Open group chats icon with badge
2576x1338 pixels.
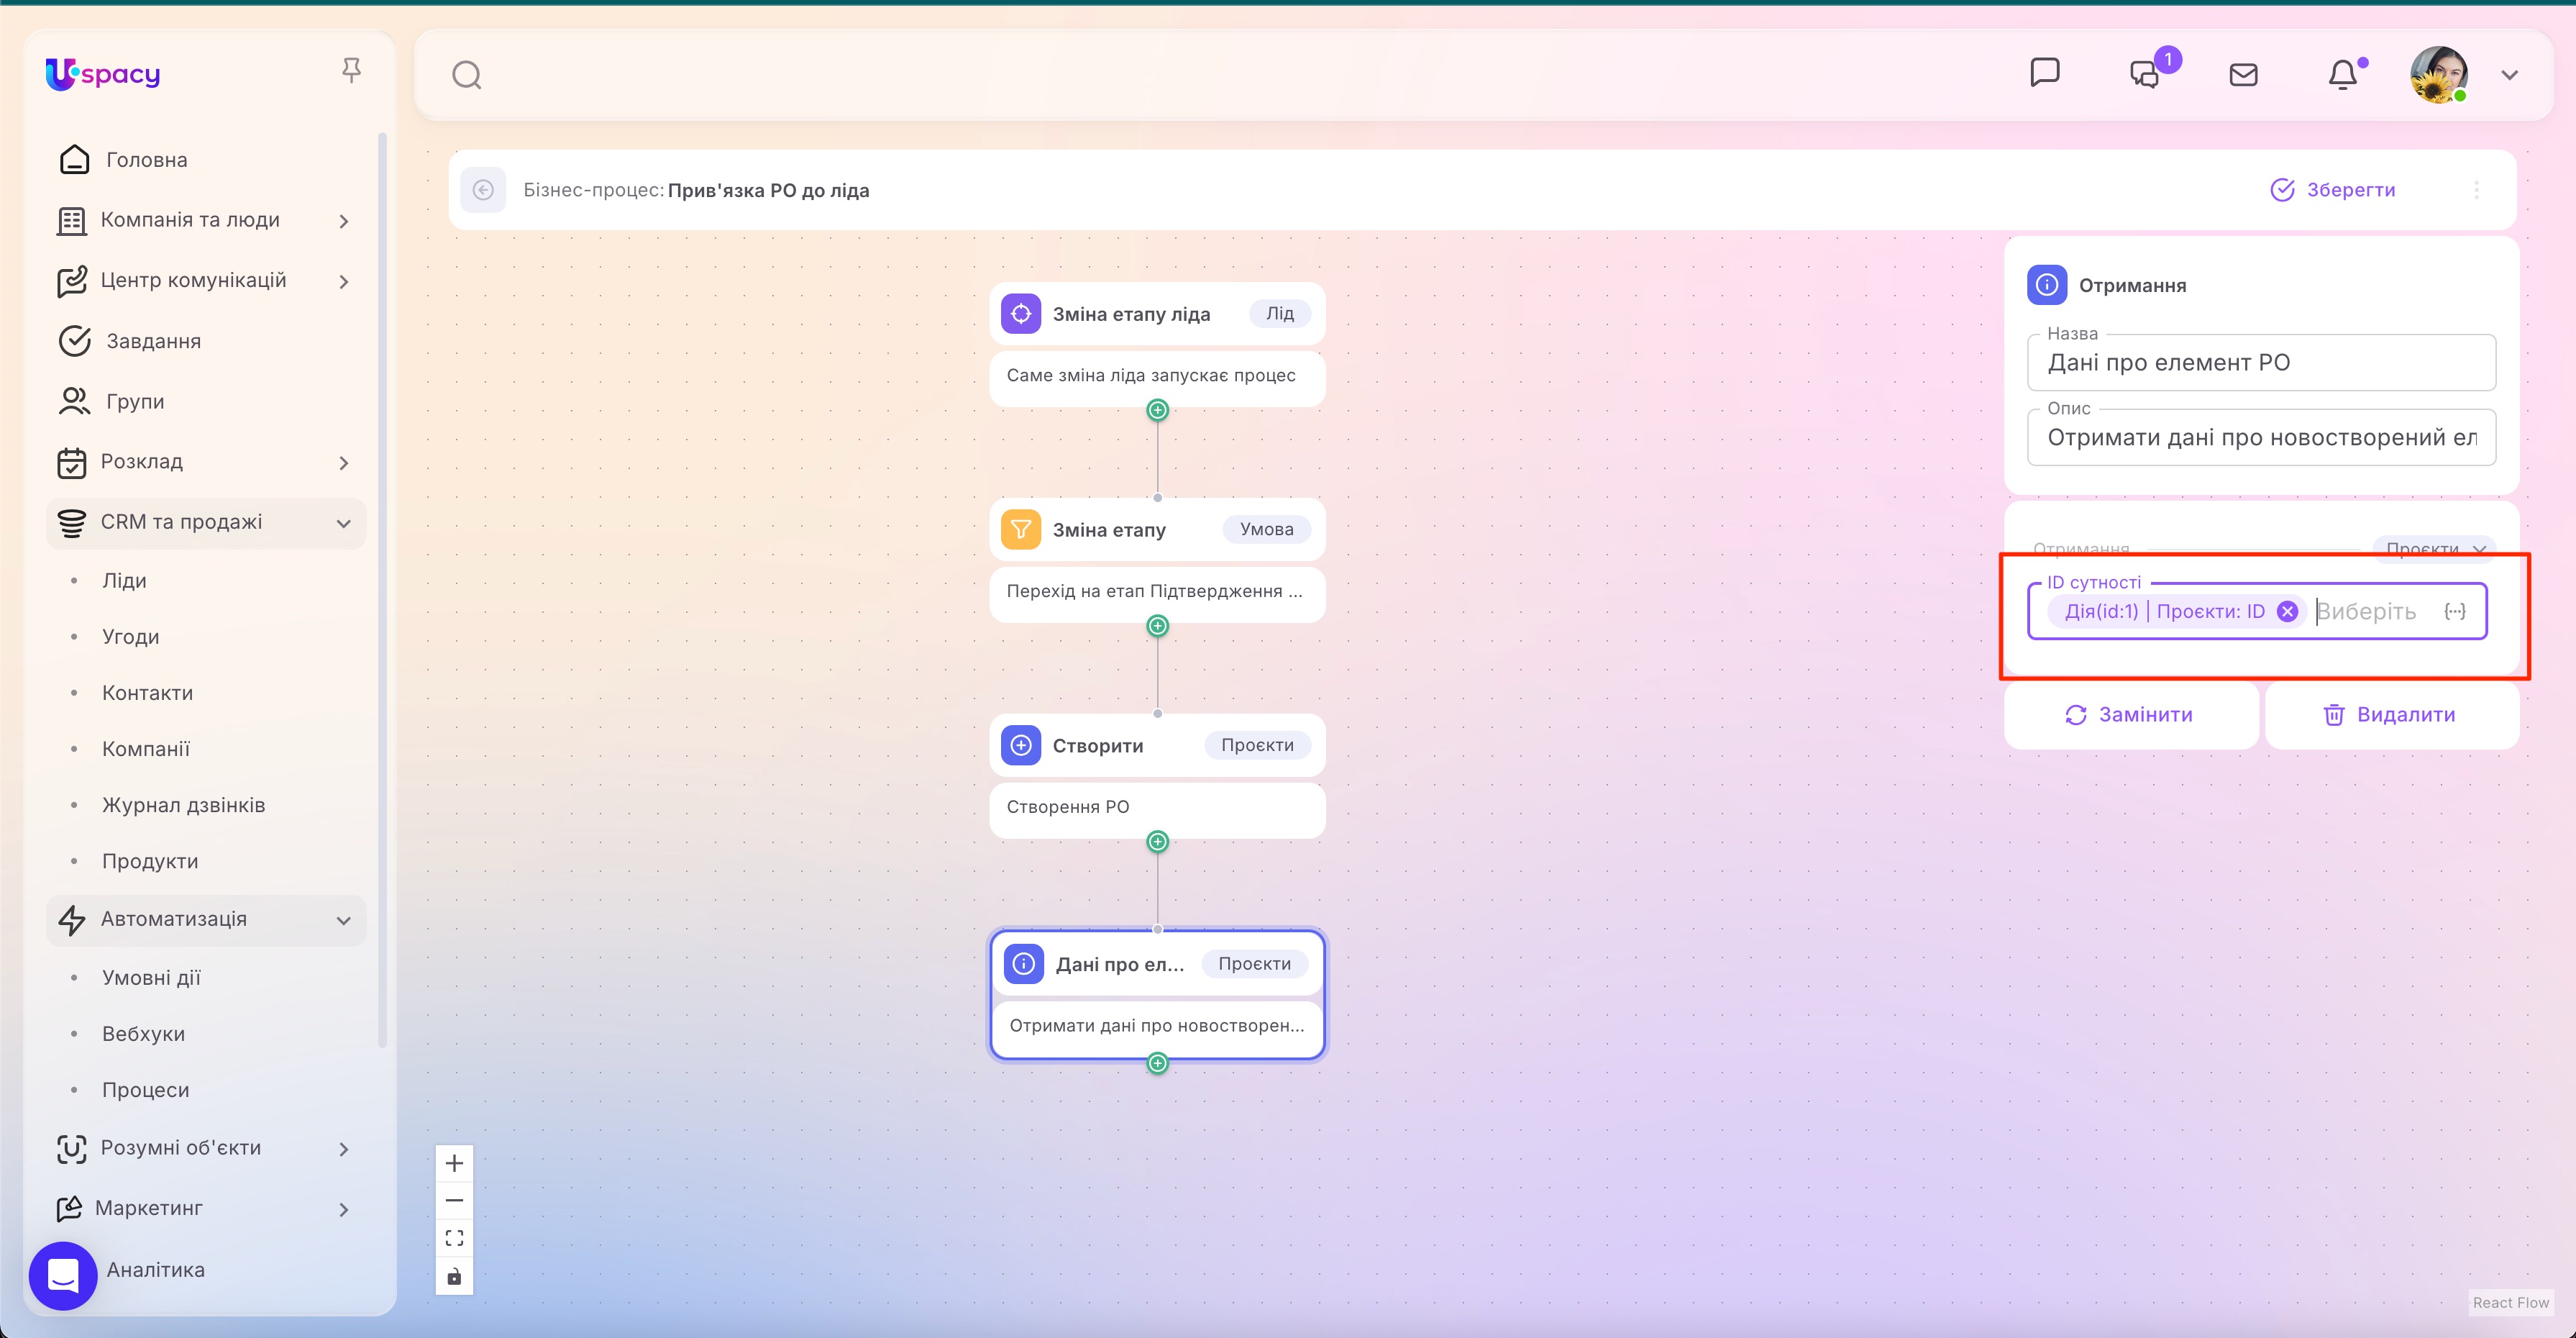click(x=2145, y=75)
